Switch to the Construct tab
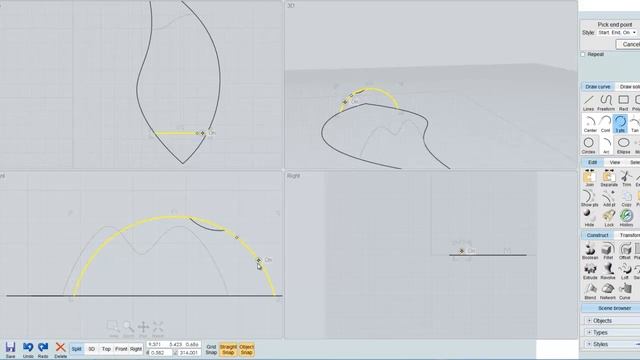 pos(598,235)
